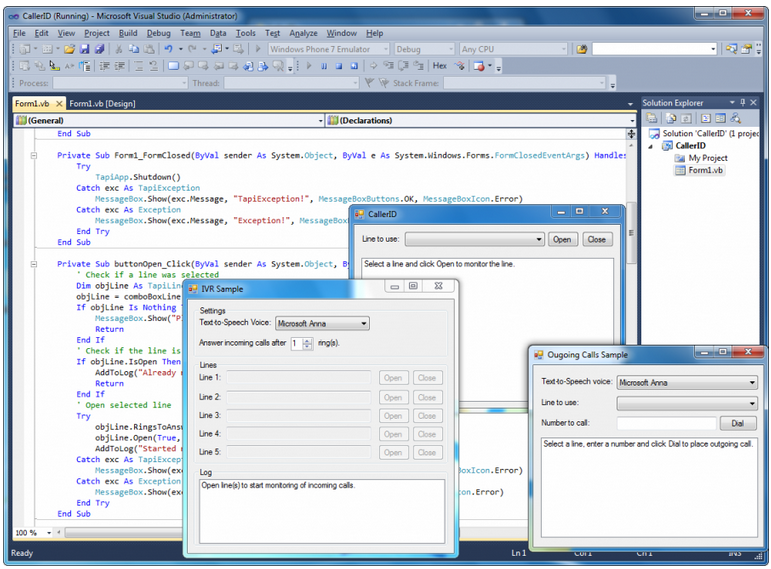Image resolution: width=771 pixels, height=569 pixels.
Task: Click Properties icon in Solution Explorer toolbar
Action: (x=652, y=118)
